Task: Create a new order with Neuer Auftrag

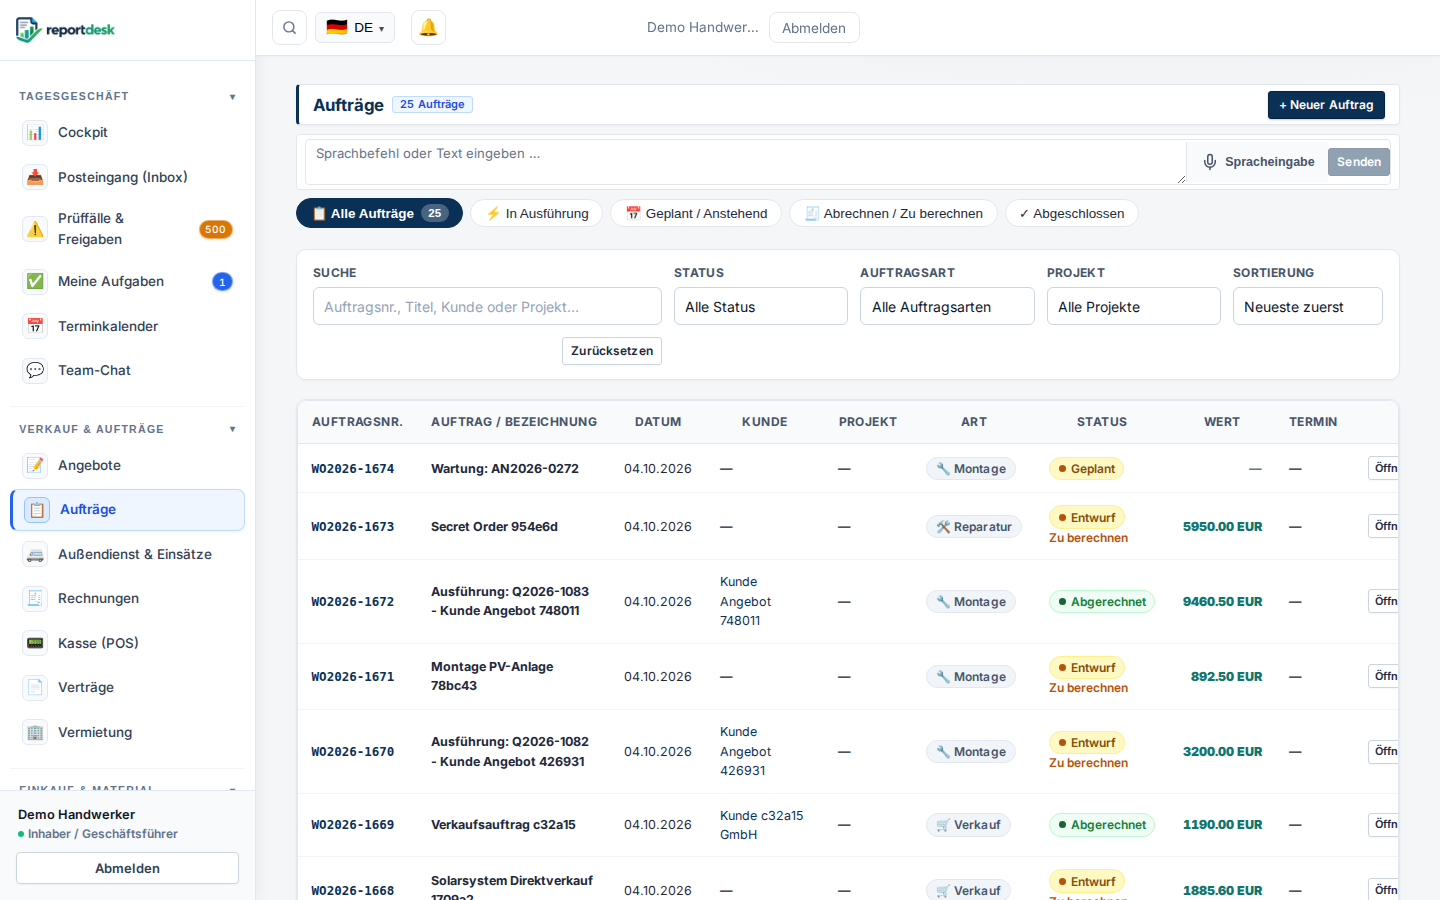Action: pos(1326,105)
